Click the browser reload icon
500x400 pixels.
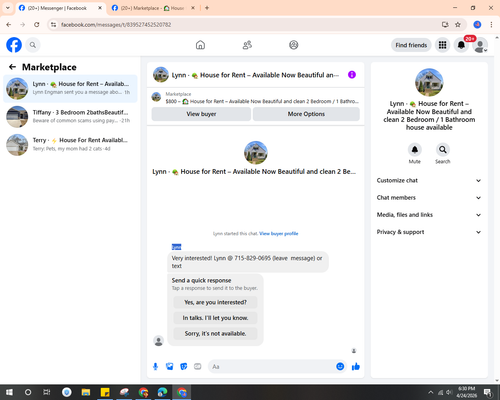click(x=37, y=25)
